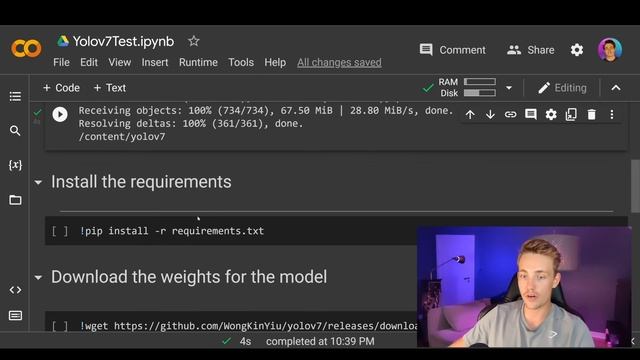
Task: Add a comment to the cell
Action: tap(531, 114)
